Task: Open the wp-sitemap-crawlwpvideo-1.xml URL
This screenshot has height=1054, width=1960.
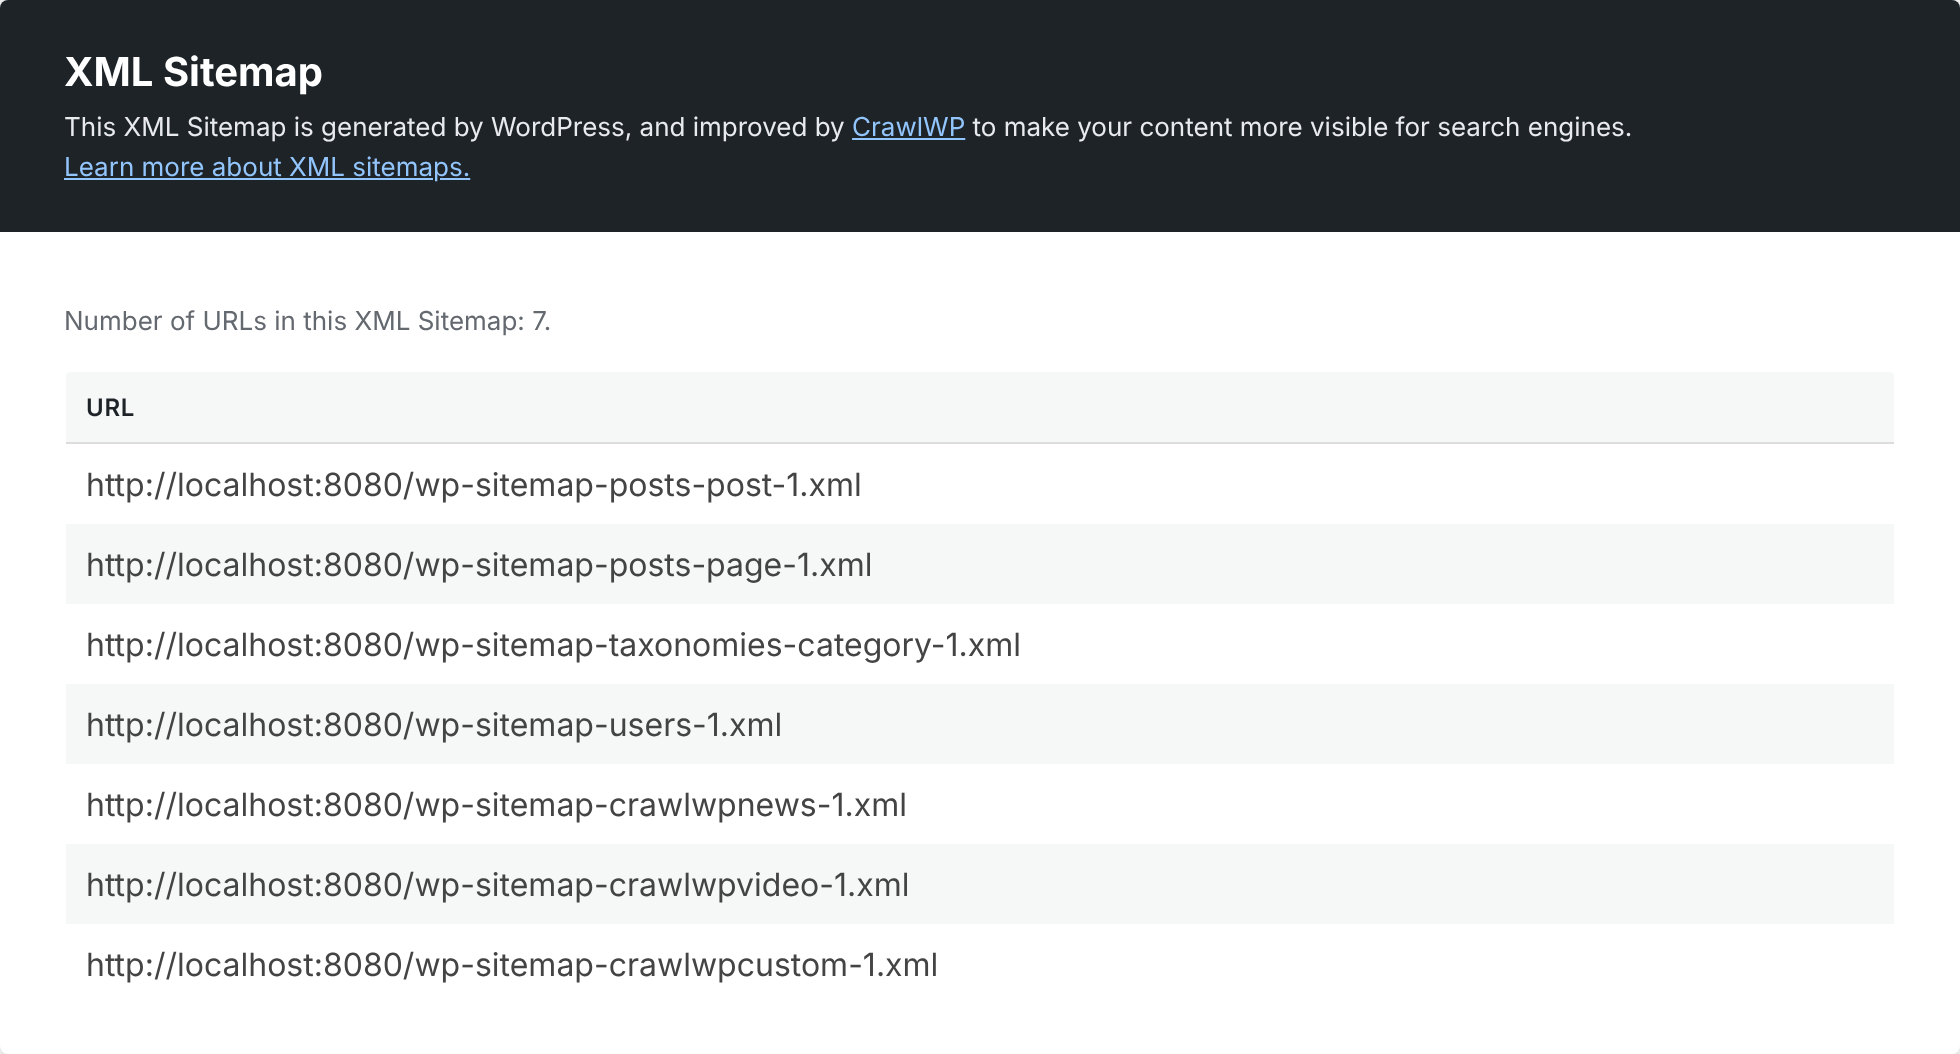Action: point(497,885)
